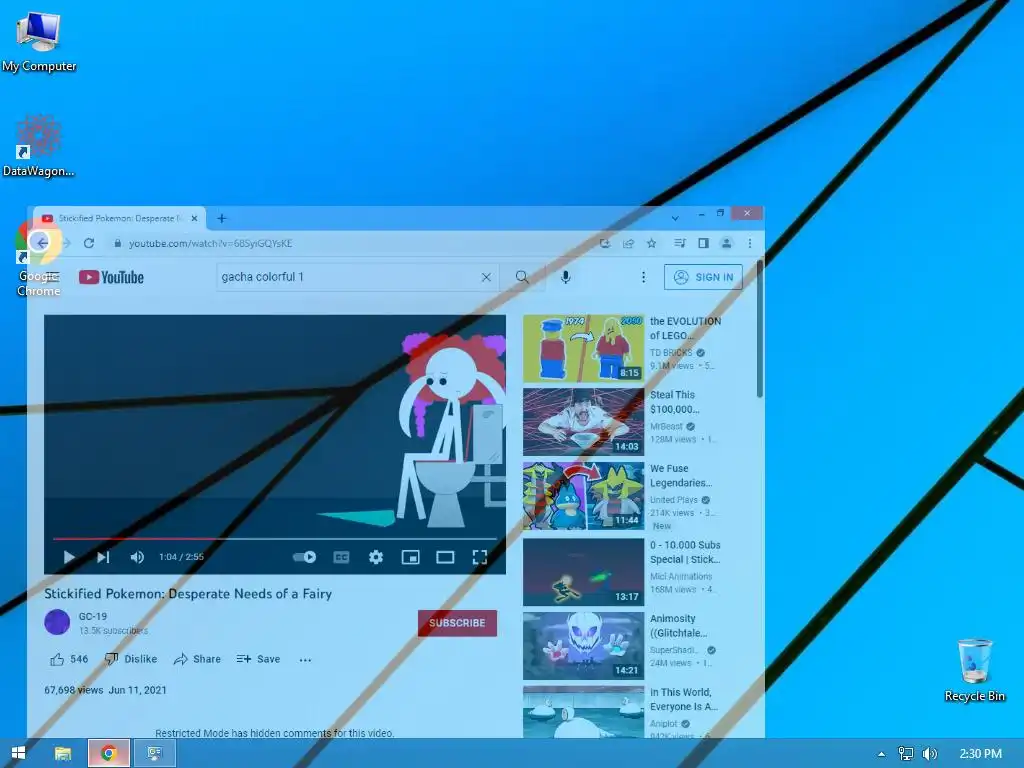This screenshot has height=768, width=1024.
Task: Select Chrome in the taskbar
Action: pos(108,753)
